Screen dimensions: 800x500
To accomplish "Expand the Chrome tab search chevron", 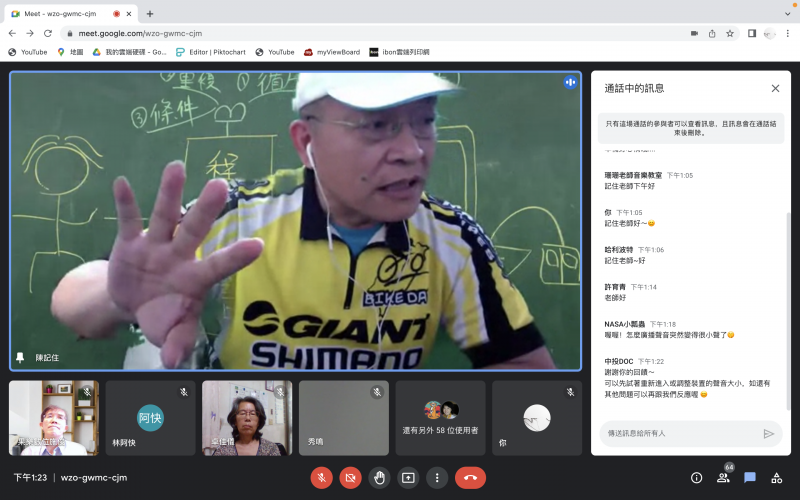I will coord(787,14).
